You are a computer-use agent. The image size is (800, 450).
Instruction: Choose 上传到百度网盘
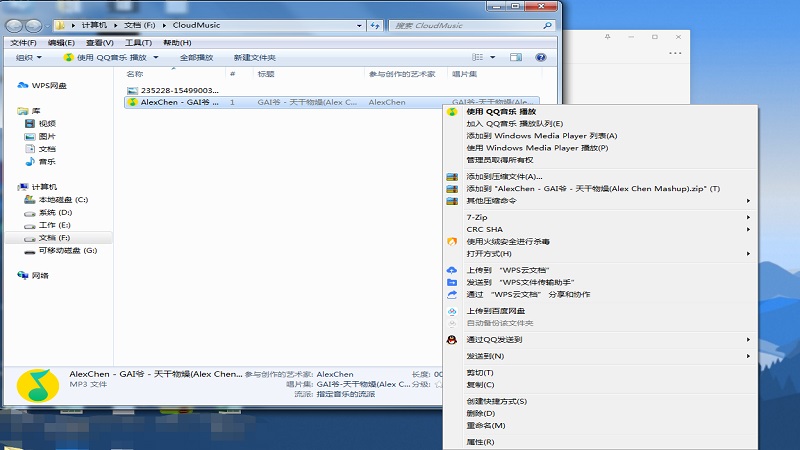coord(600,311)
